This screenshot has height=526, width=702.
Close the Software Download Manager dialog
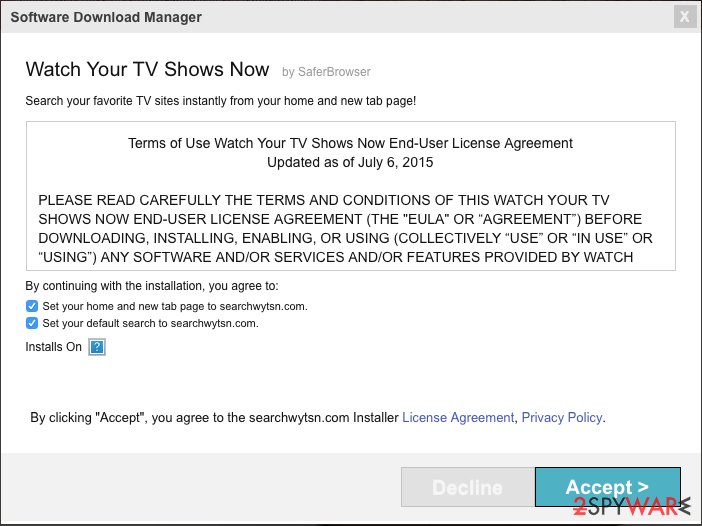click(x=685, y=17)
